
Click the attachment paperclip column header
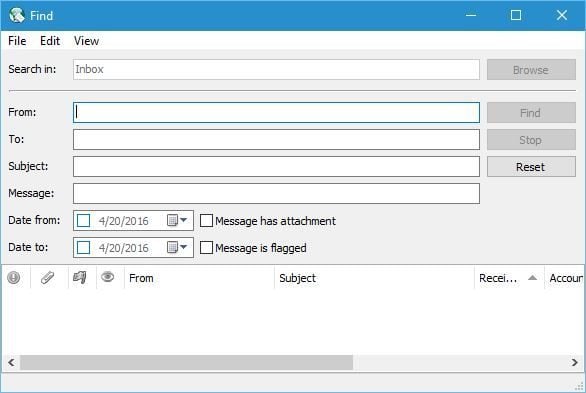tap(47, 278)
